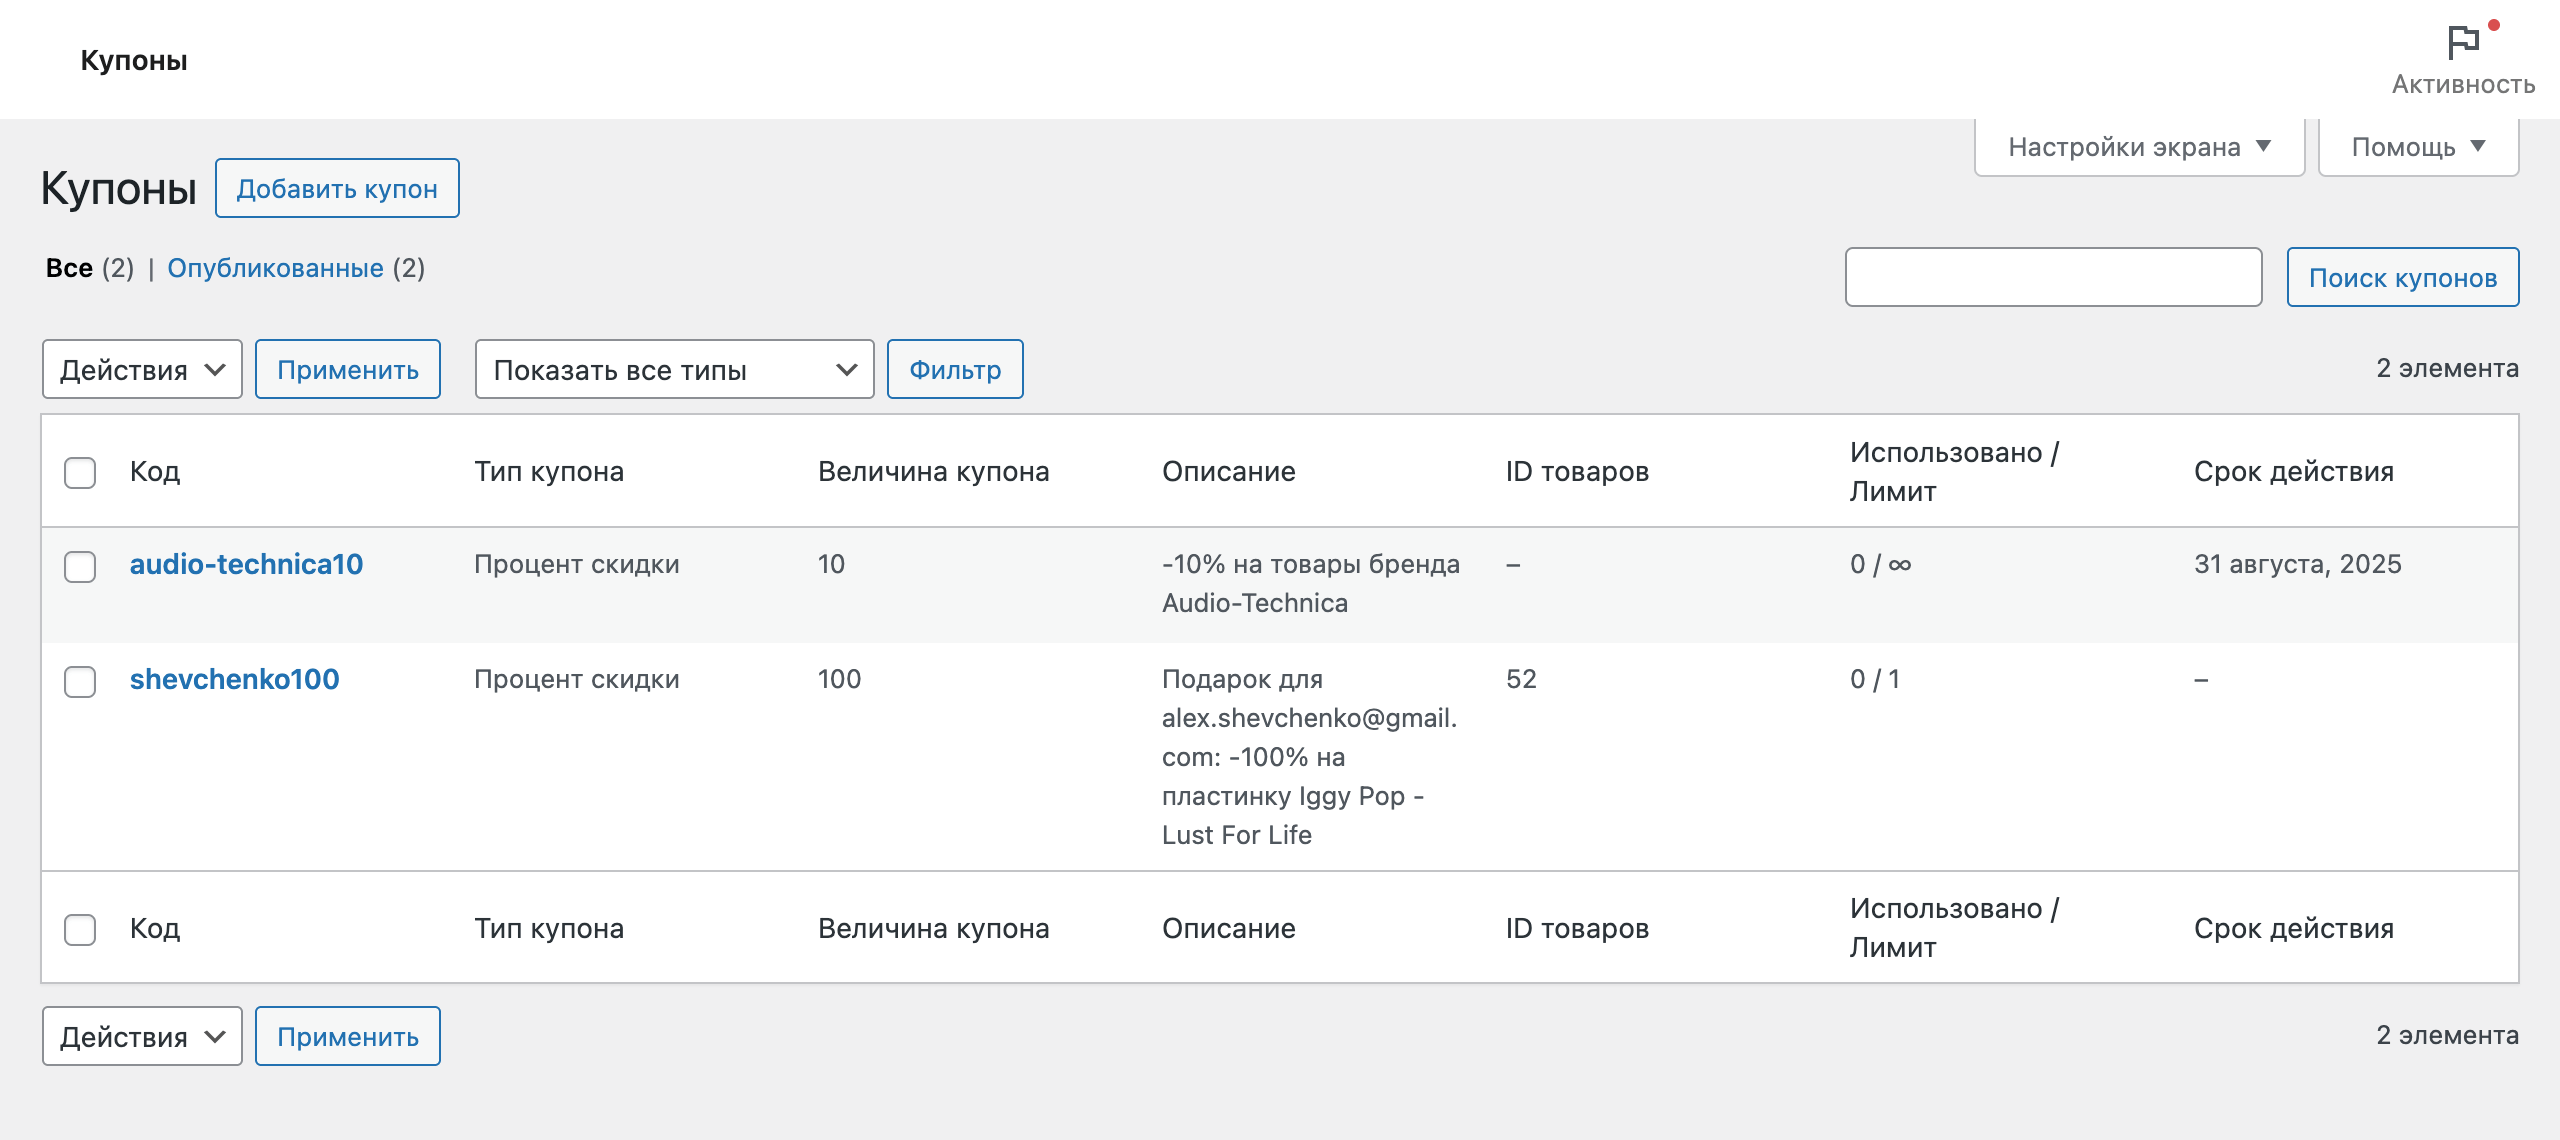Screen dimensions: 2560x1140
Task: Open the shevchenko100 coupon for editing
Action: click(x=234, y=679)
